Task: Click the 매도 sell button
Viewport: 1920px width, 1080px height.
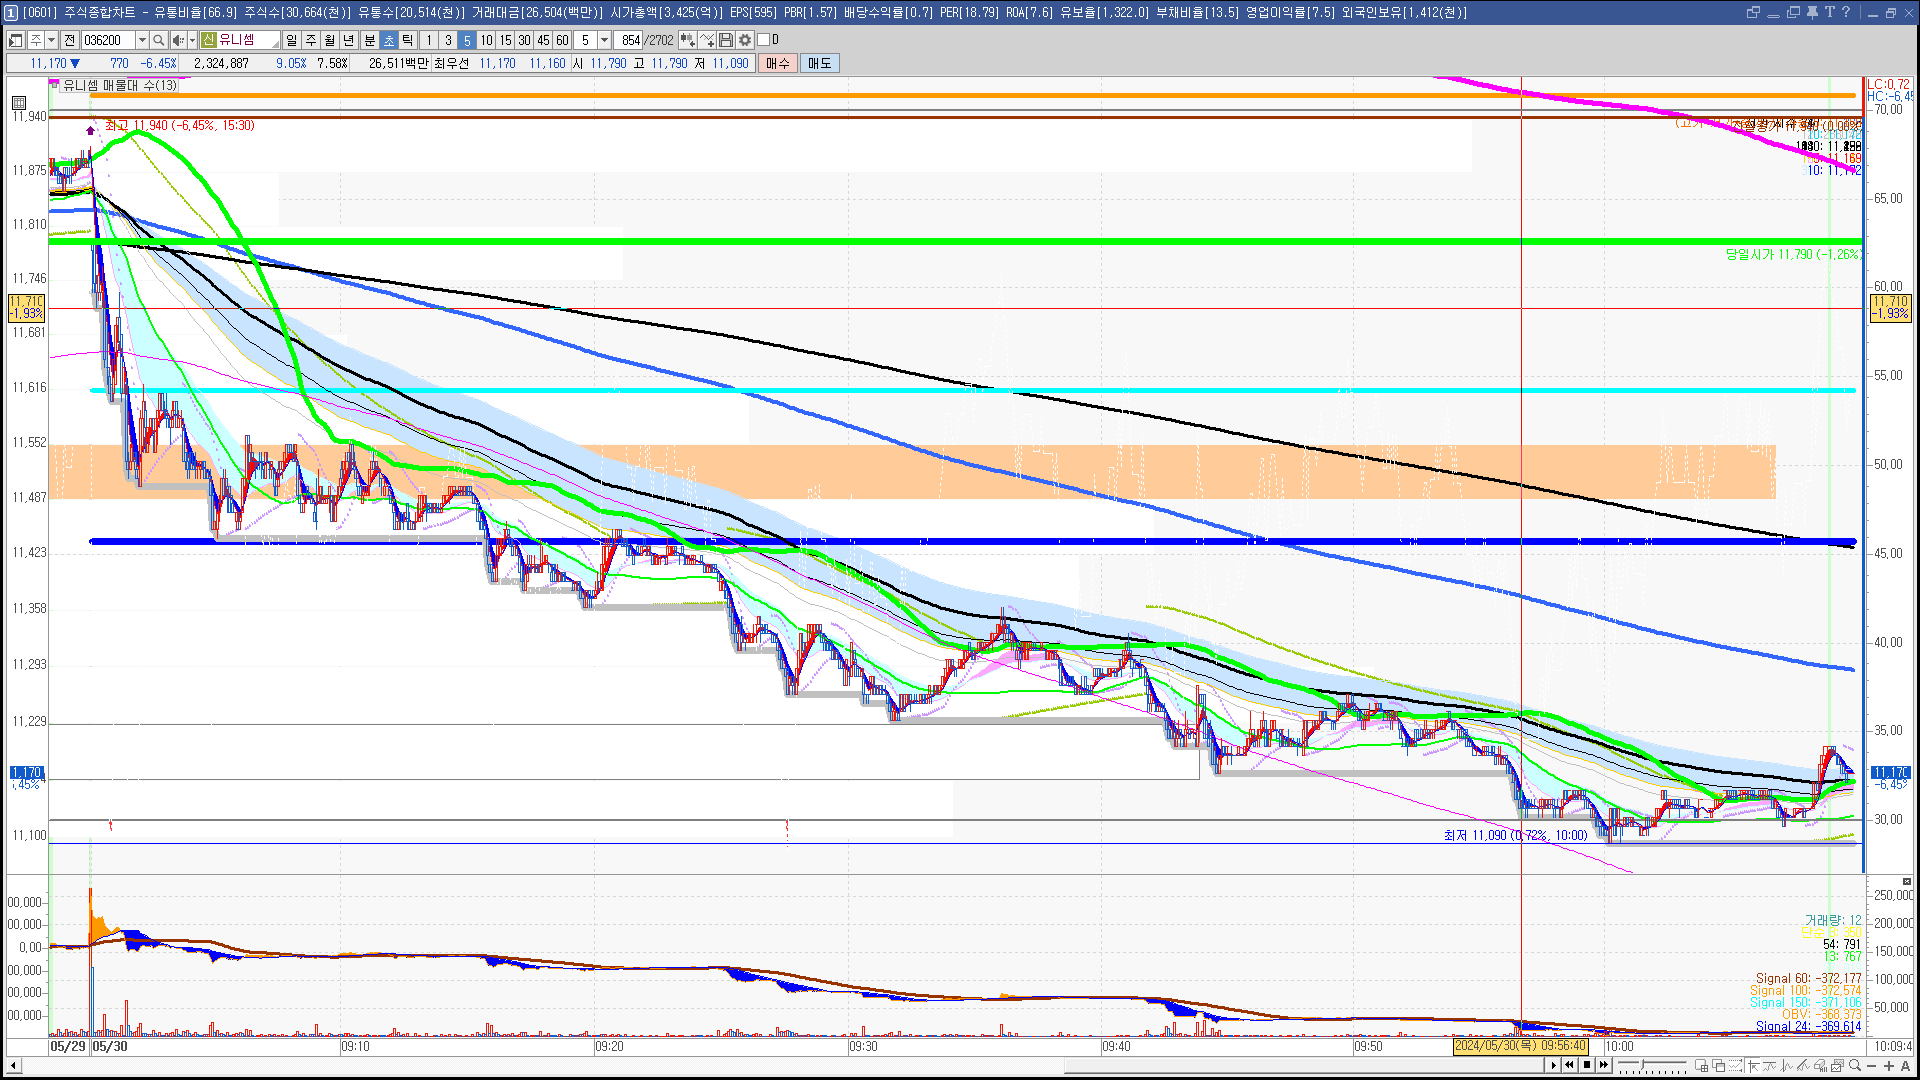Action: 819,63
